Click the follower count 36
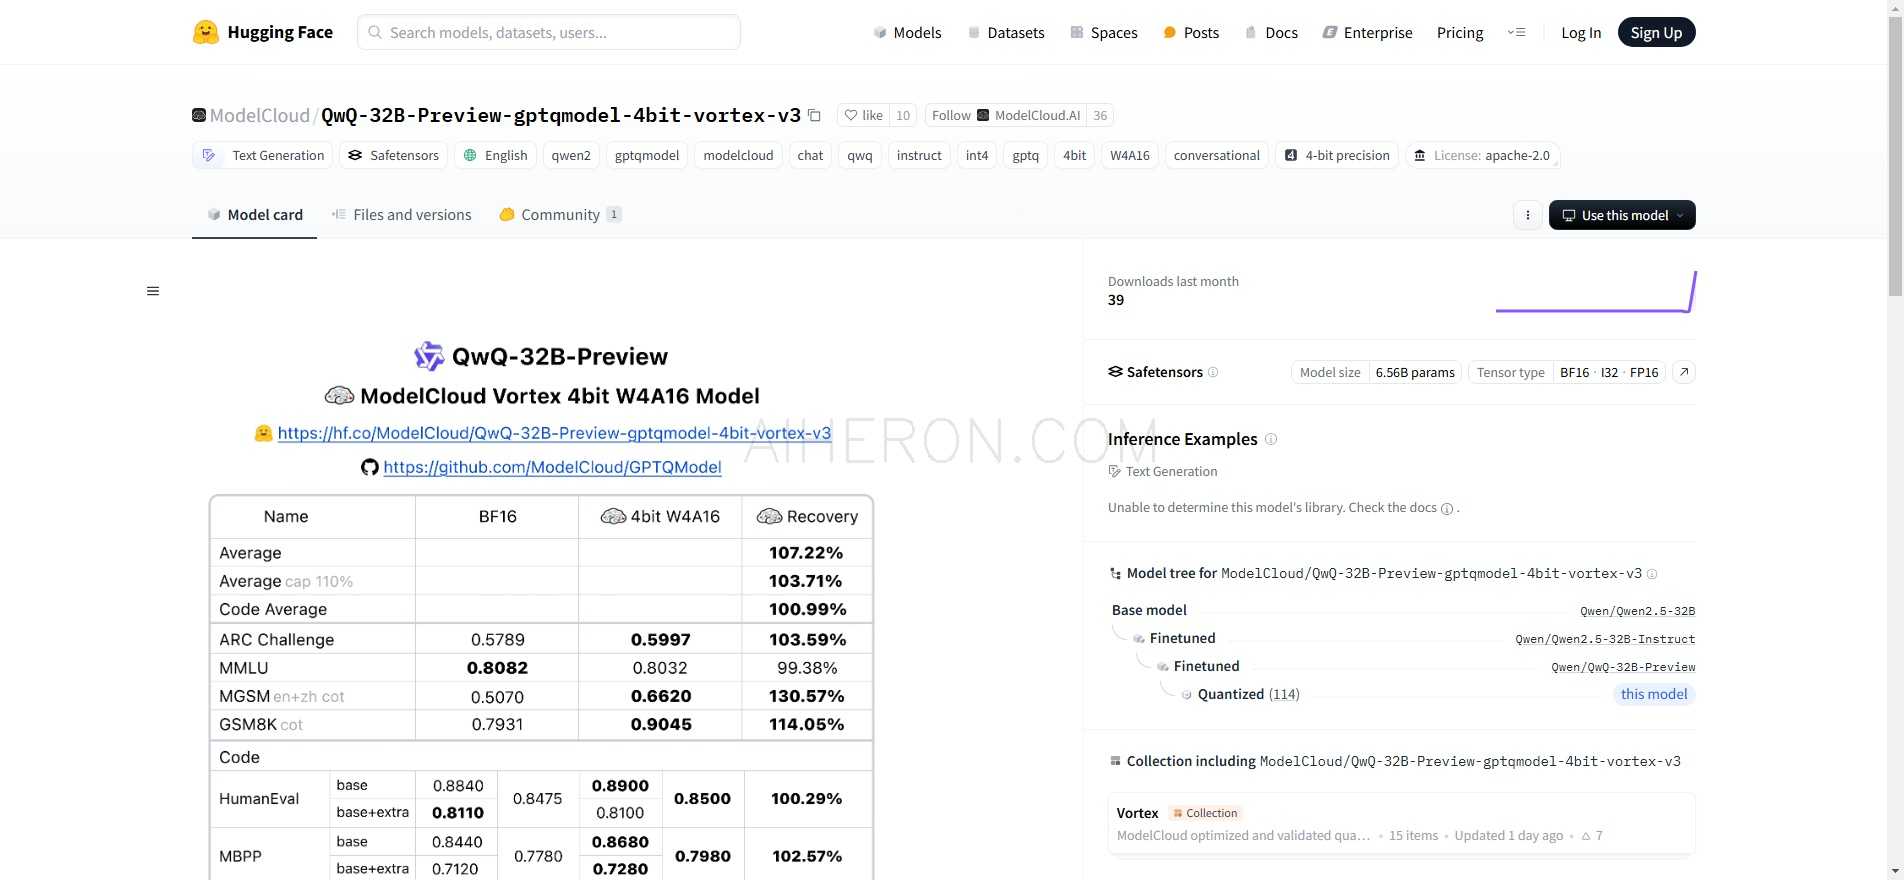 click(1100, 115)
